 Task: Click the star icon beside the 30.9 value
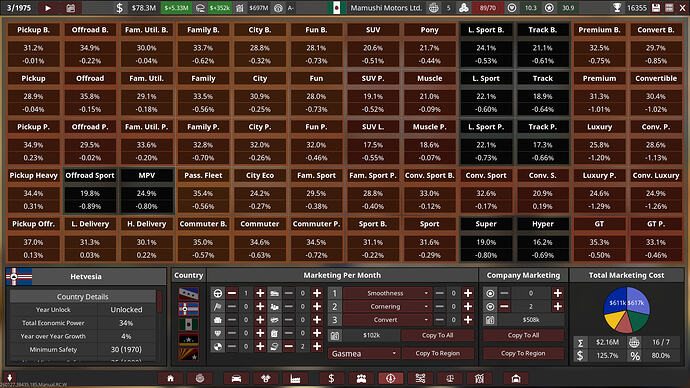click(x=549, y=8)
